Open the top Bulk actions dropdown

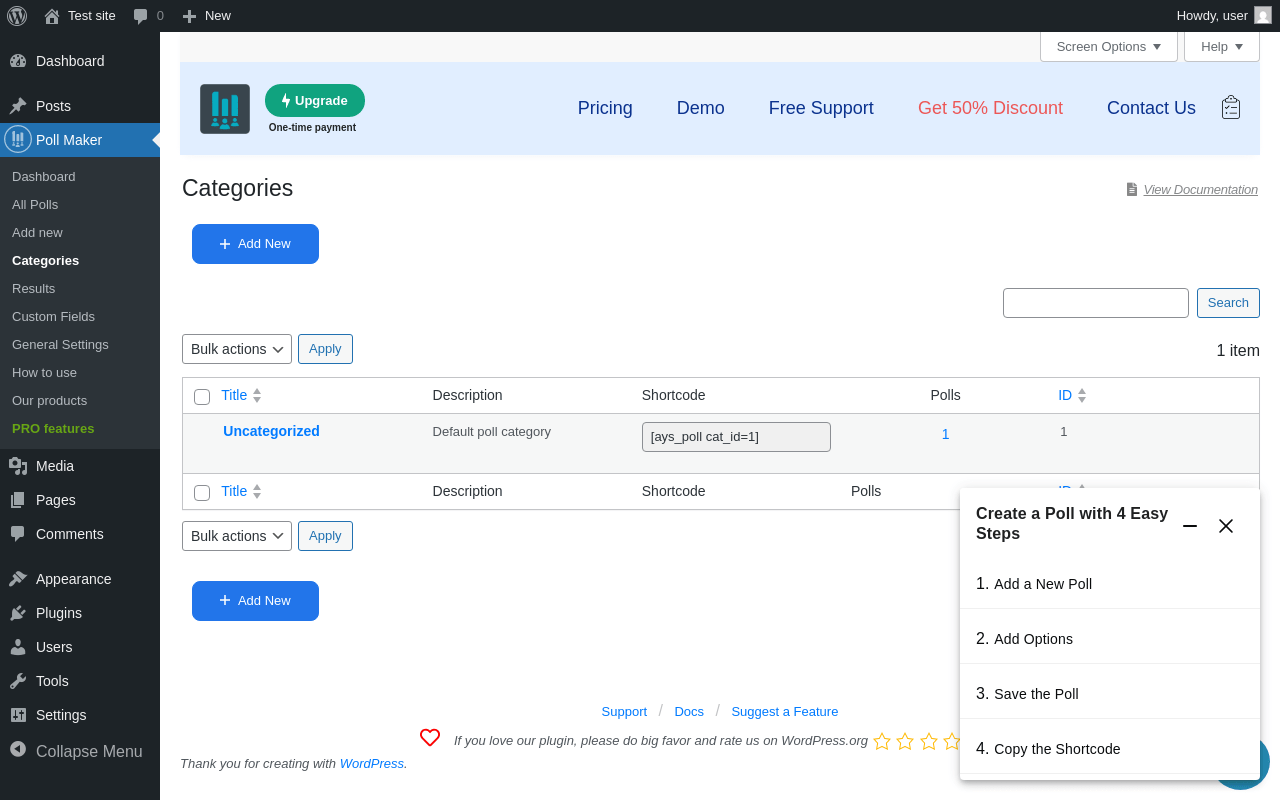[x=237, y=349]
